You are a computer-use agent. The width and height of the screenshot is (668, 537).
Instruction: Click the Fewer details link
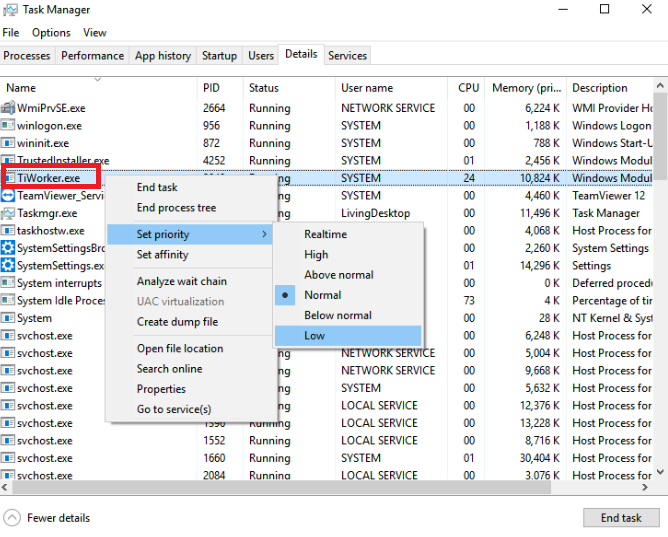[x=57, y=518]
